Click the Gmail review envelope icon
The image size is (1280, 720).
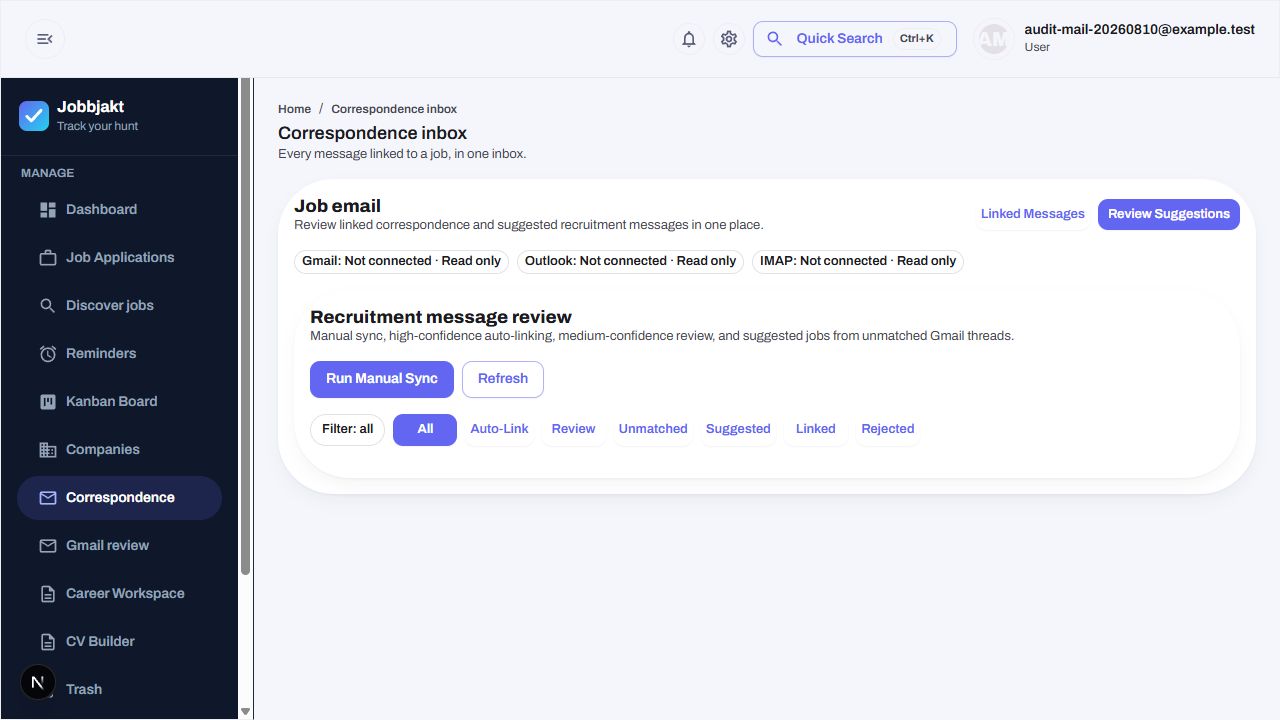pos(48,546)
